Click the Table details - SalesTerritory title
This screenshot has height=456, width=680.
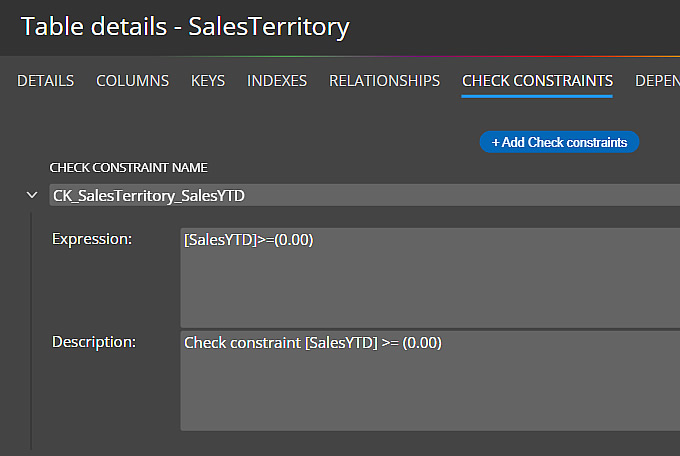click(x=185, y=27)
